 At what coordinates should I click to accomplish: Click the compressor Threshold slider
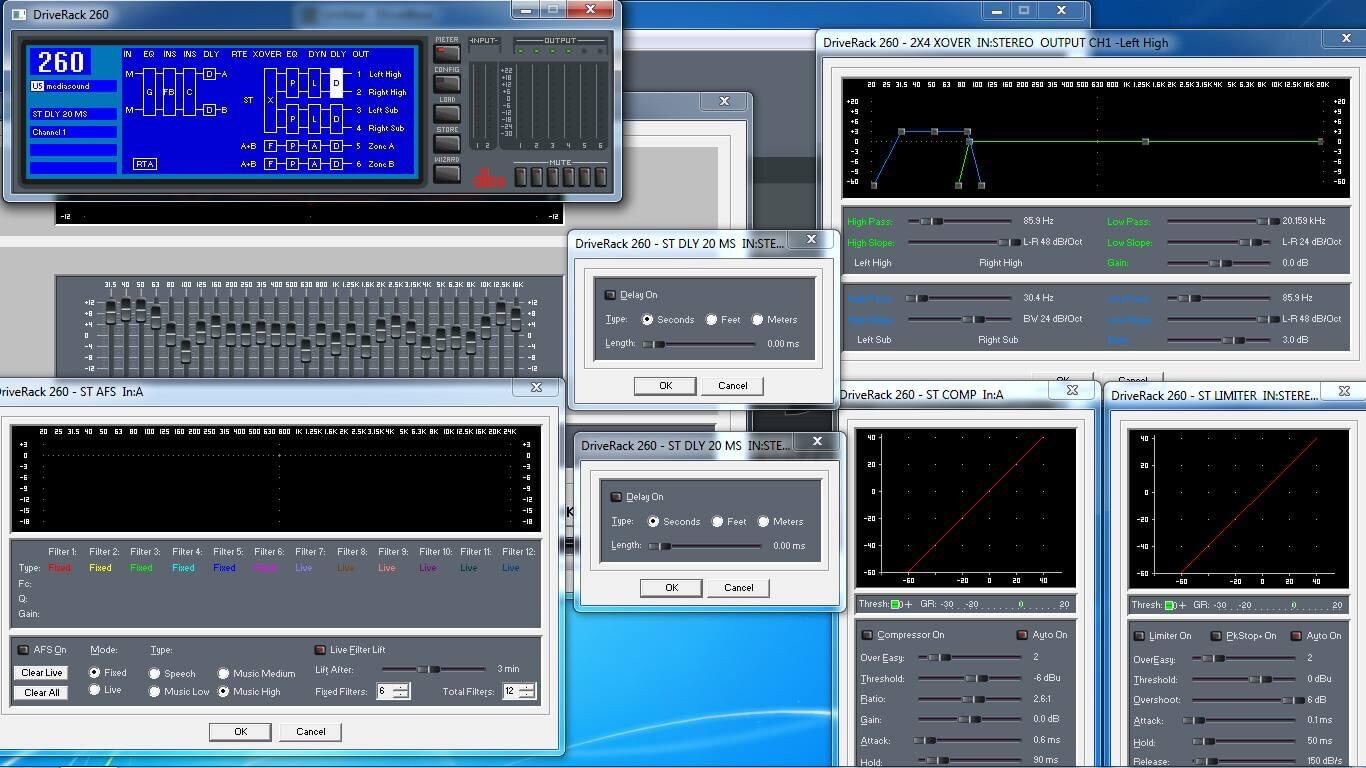[969, 679]
